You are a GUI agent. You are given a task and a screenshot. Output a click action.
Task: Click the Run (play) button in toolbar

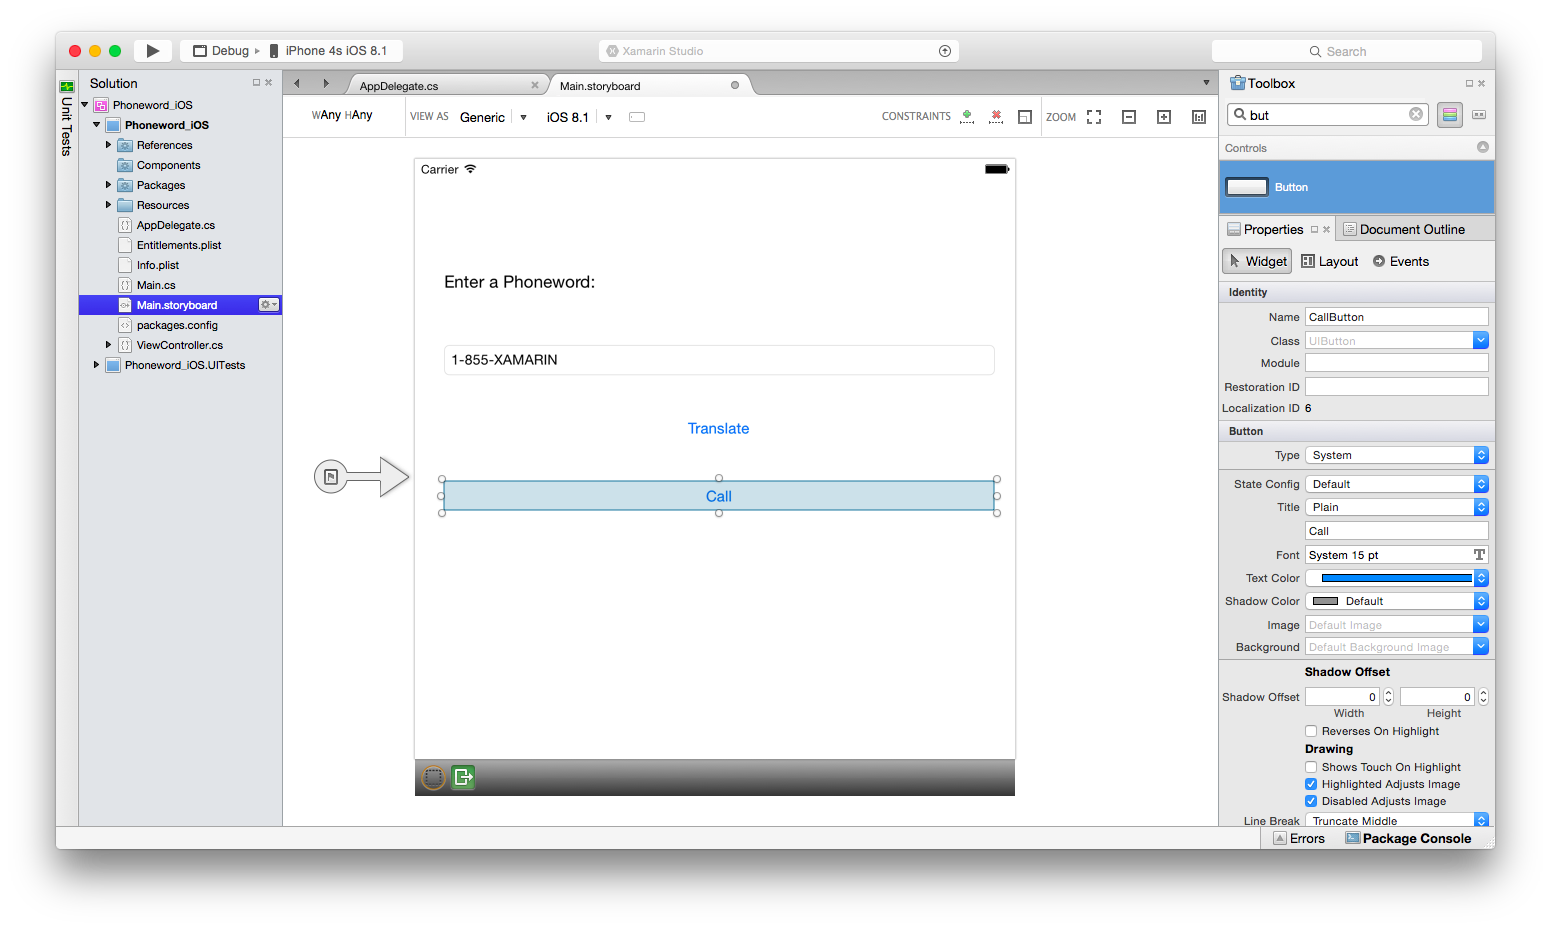(x=152, y=51)
